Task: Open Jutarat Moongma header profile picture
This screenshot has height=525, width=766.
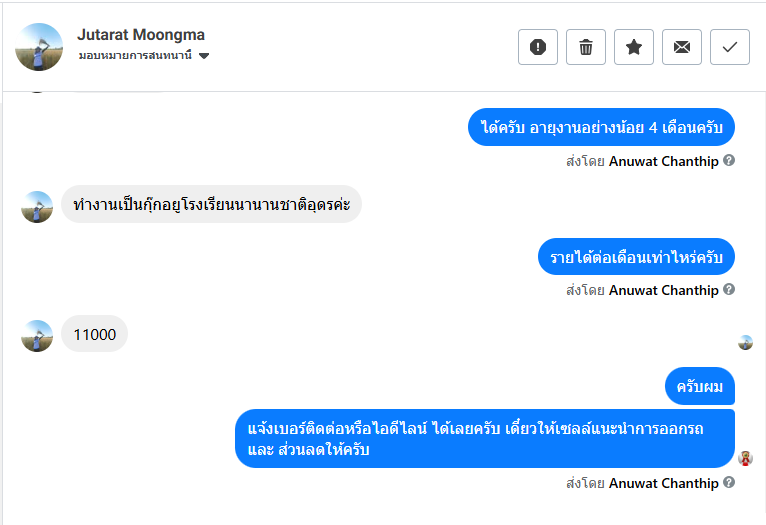Action: coord(40,46)
